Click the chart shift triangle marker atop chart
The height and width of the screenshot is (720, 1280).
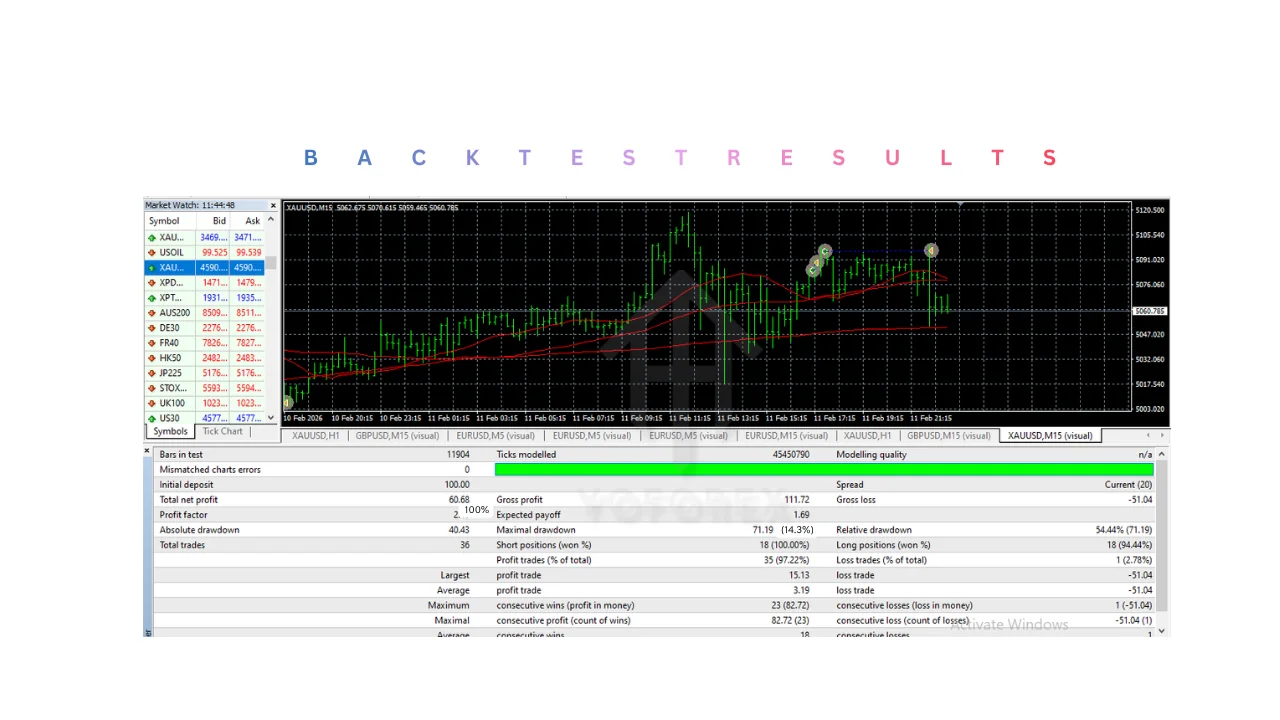tap(960, 205)
